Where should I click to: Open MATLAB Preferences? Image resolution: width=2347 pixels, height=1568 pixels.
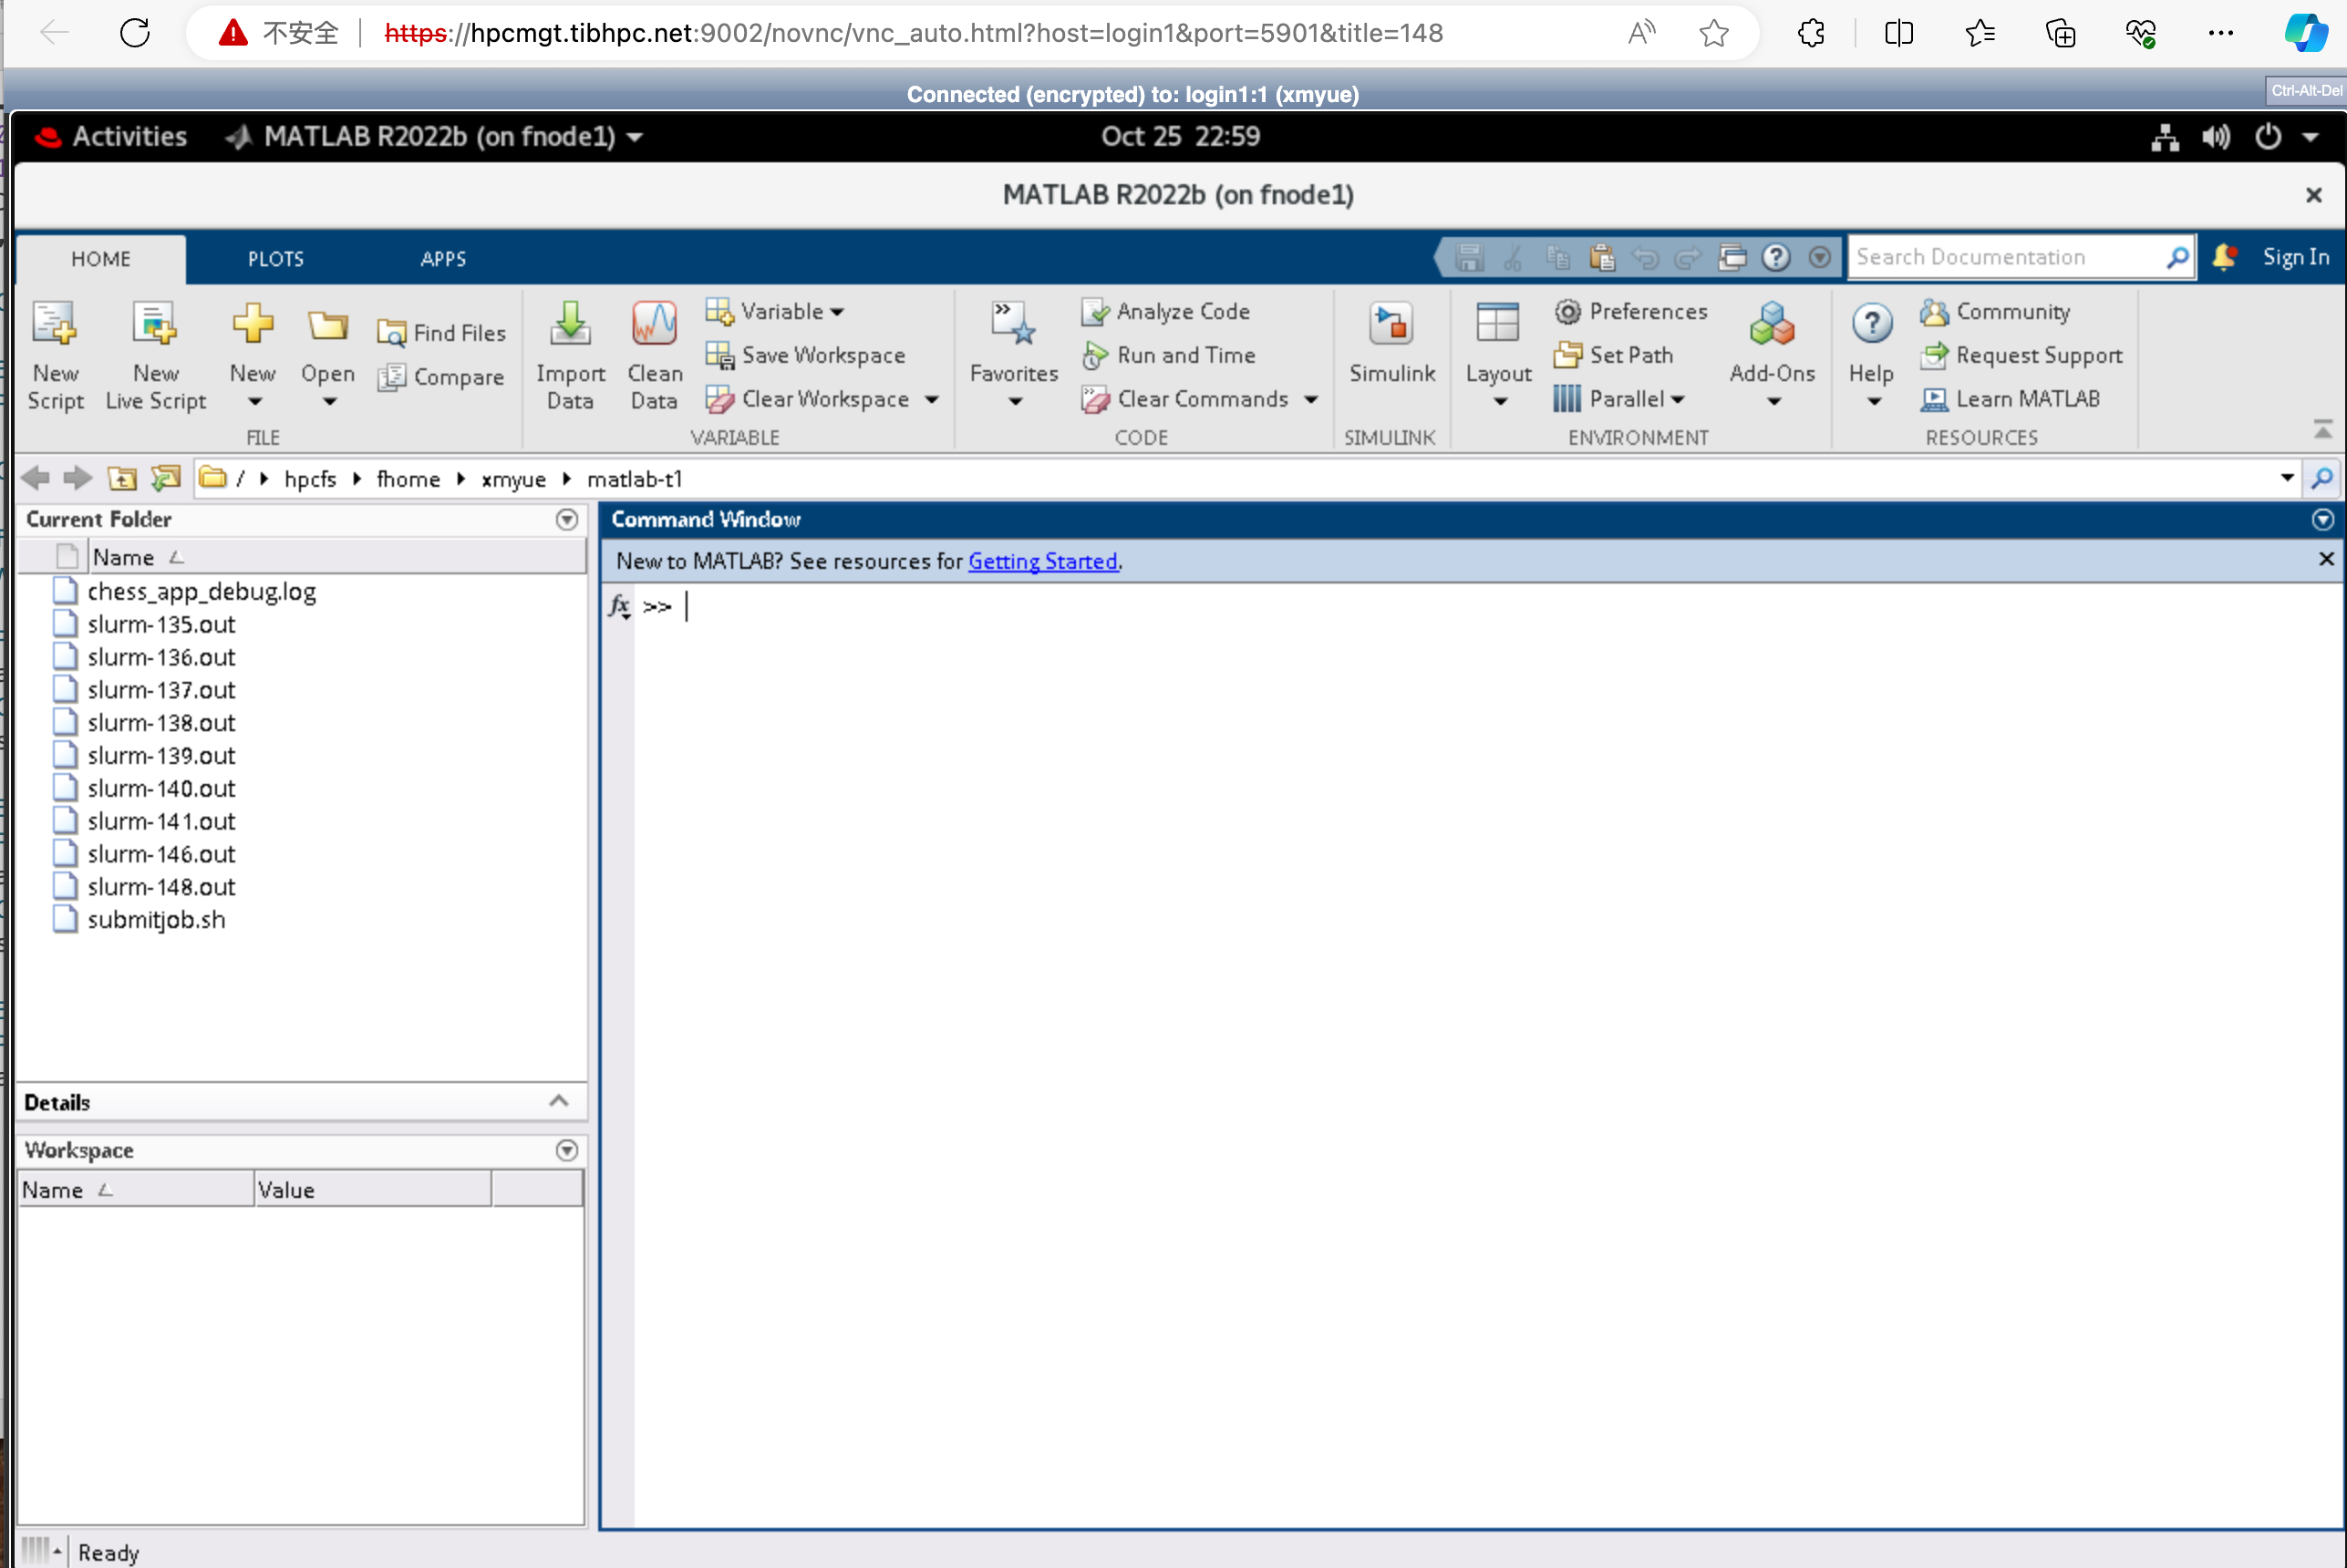point(1631,312)
